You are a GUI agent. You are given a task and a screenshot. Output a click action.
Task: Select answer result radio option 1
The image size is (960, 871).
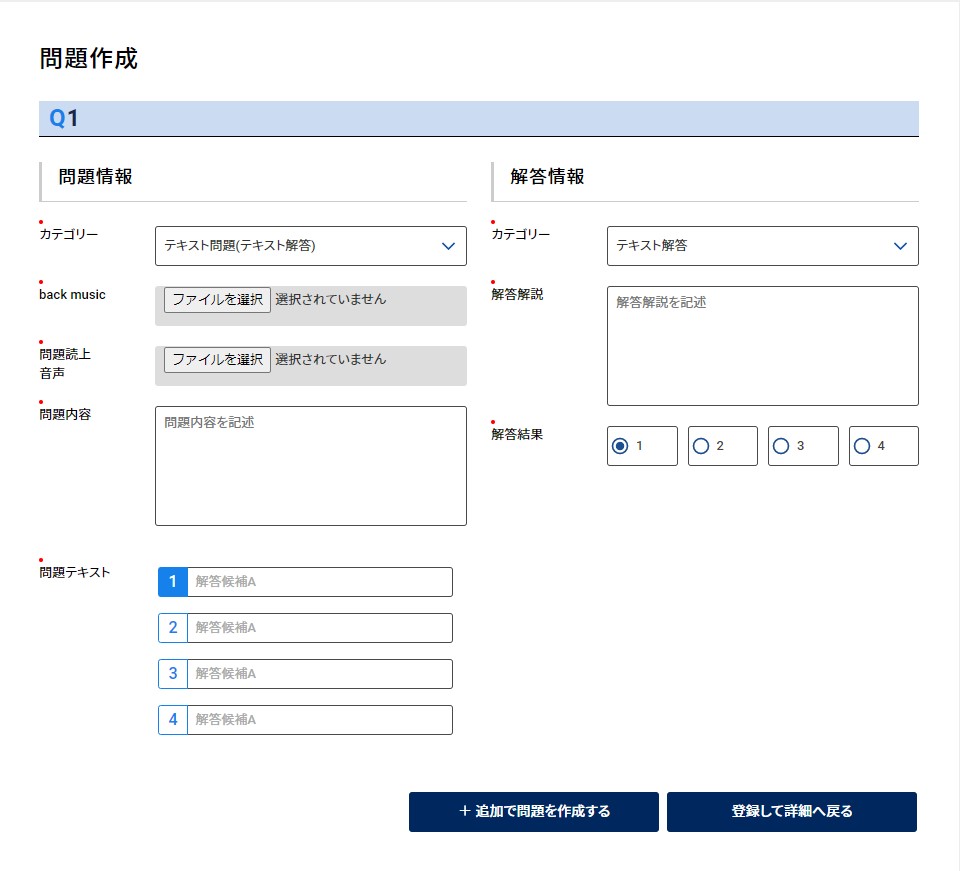point(620,446)
